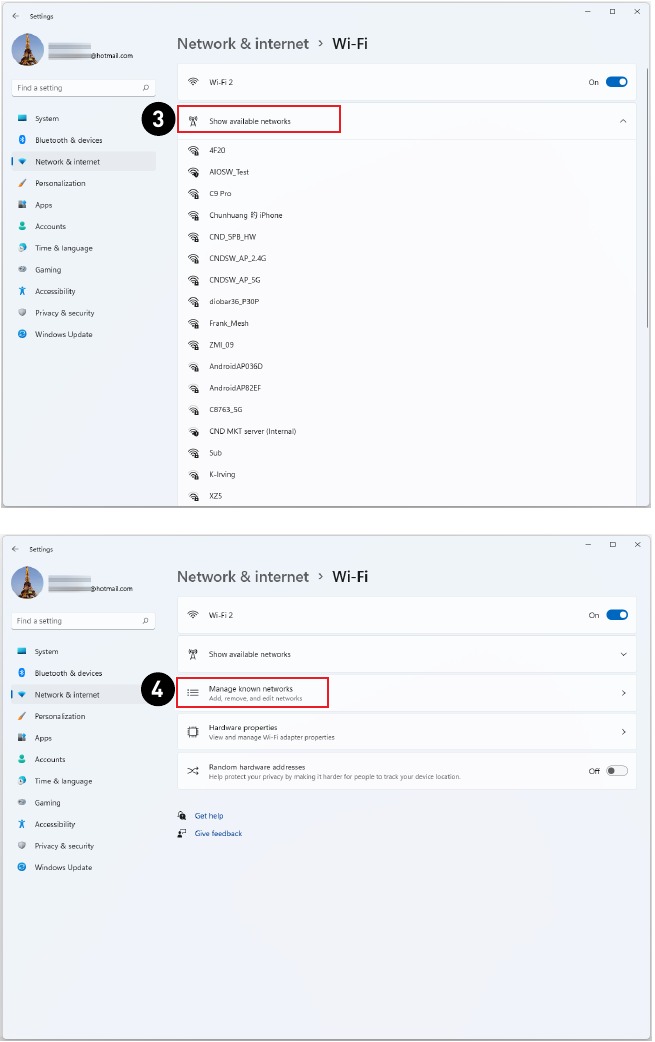
Task: Turn off the Wi-Fi 2 toggle in the upper window
Action: 616,82
